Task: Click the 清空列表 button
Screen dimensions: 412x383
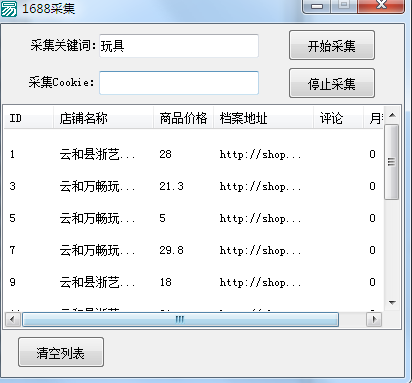Action: 61,352
